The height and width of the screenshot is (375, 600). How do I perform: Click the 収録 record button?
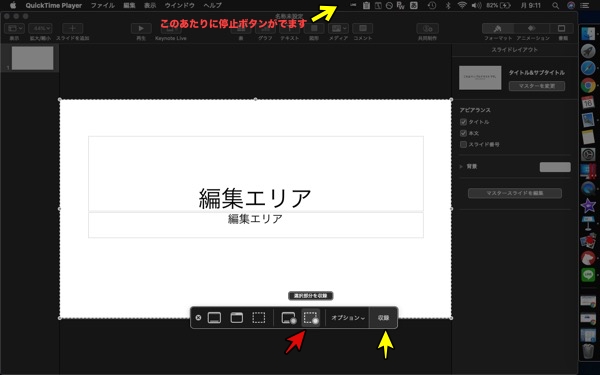(383, 318)
